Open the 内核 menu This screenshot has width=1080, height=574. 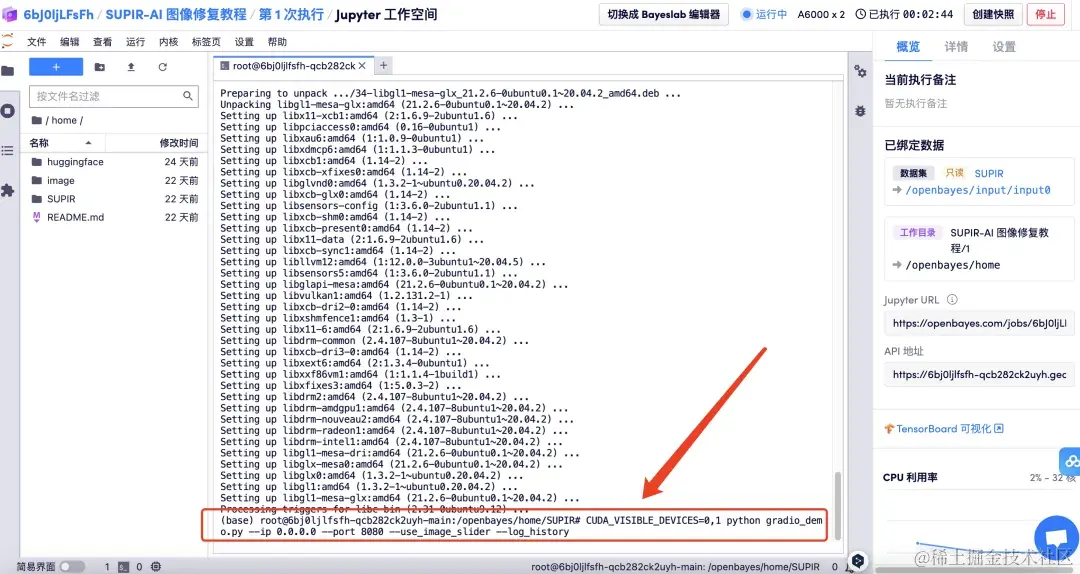click(169, 42)
